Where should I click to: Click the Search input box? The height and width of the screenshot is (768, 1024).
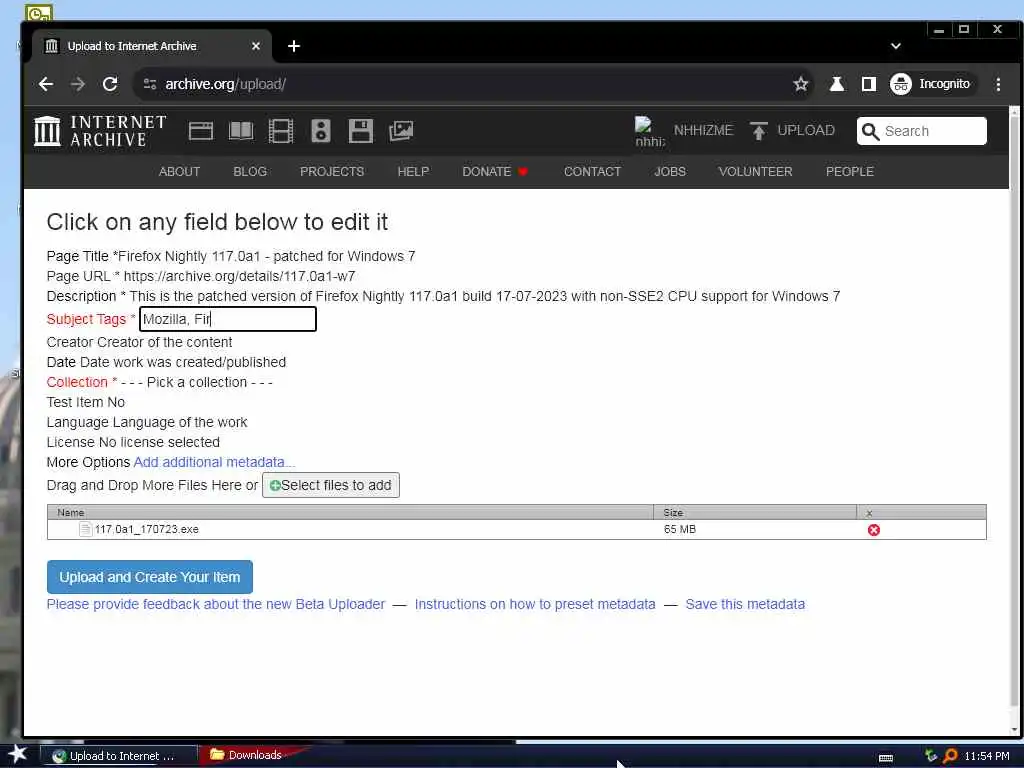(x=921, y=131)
